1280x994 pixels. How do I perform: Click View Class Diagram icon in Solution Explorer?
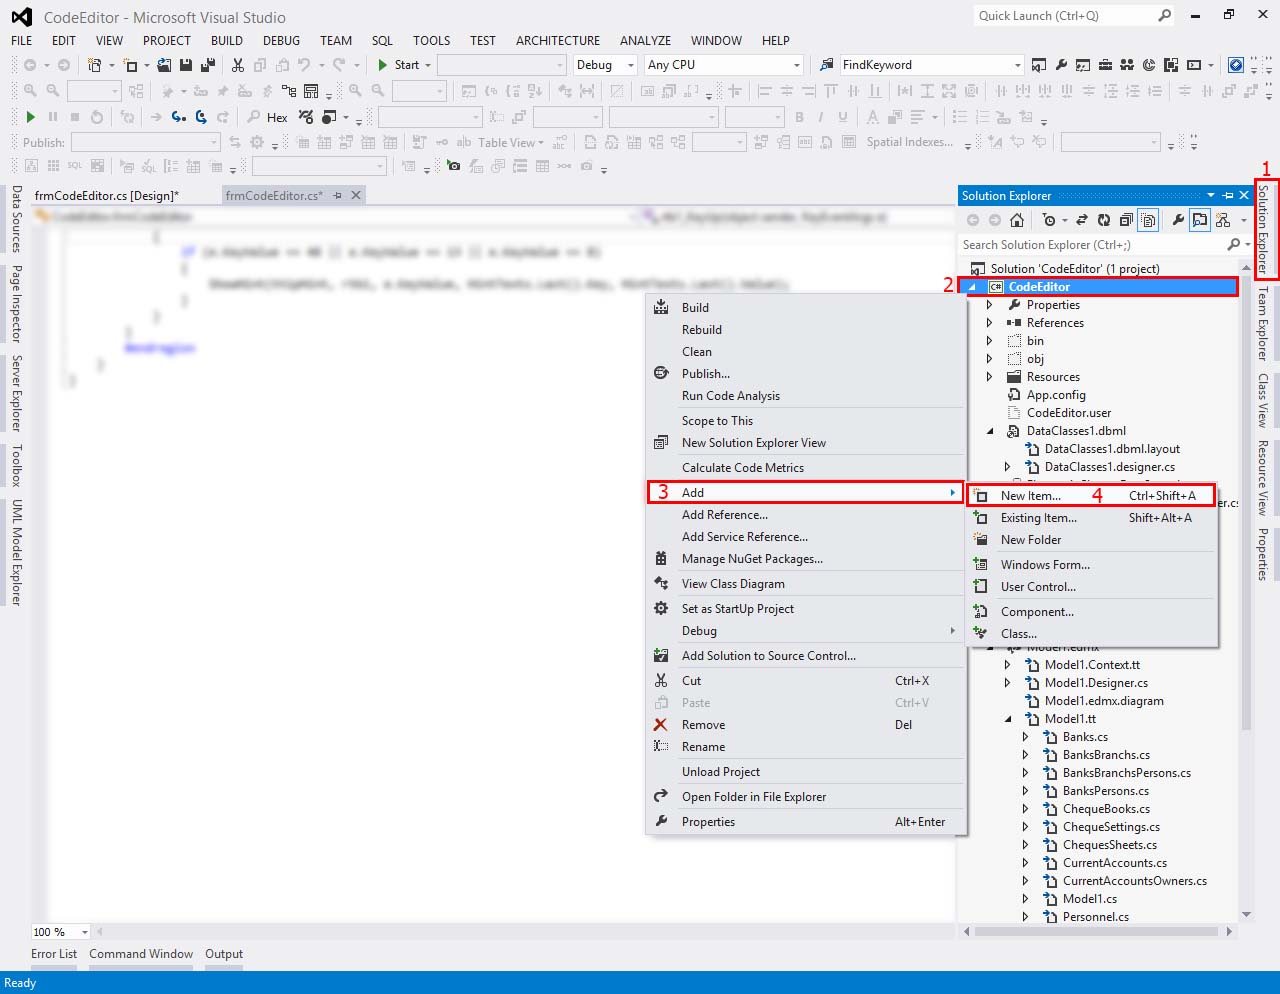tap(1223, 220)
